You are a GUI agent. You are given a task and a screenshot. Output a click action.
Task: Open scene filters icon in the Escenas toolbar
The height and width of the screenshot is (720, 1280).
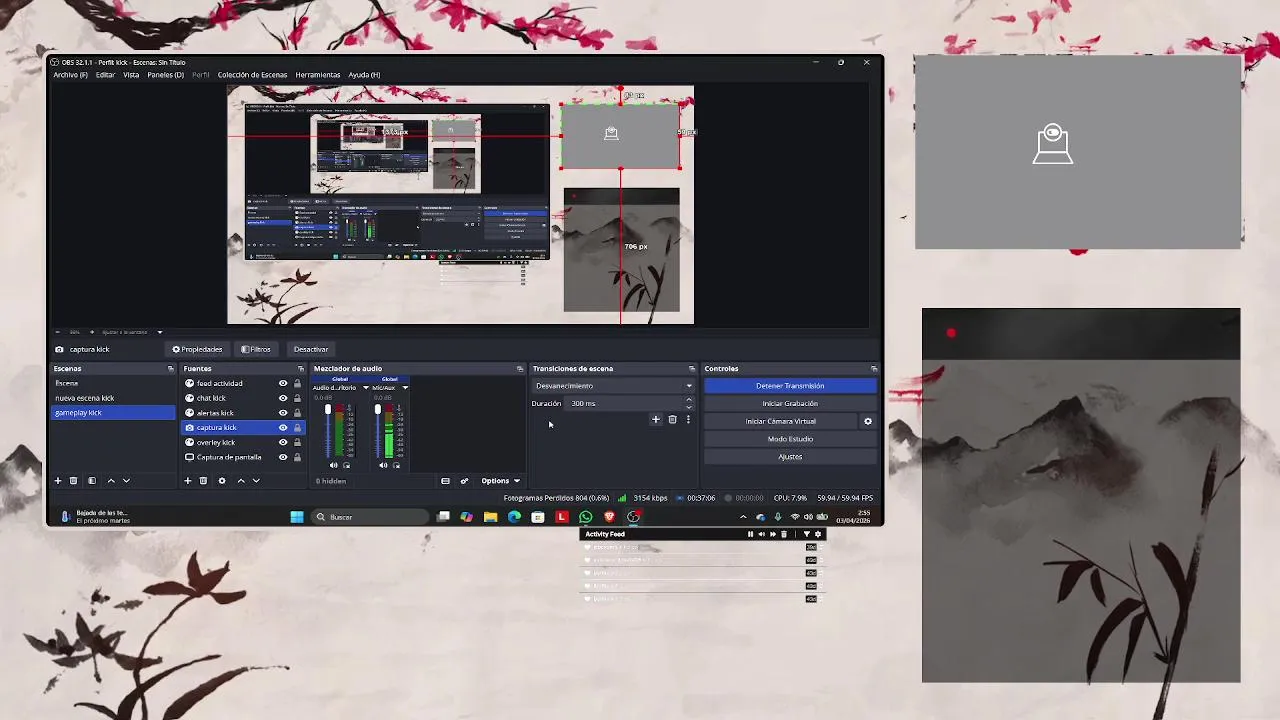(x=92, y=481)
